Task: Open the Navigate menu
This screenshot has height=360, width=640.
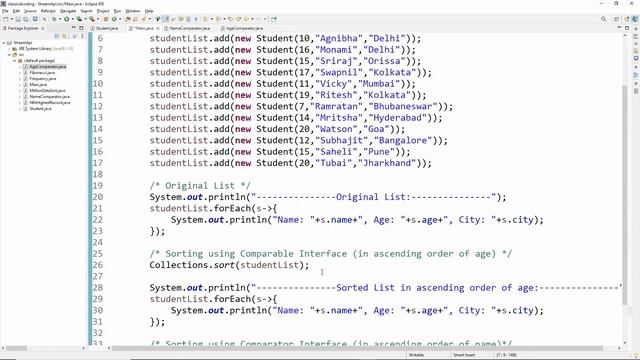Action: 68,11
